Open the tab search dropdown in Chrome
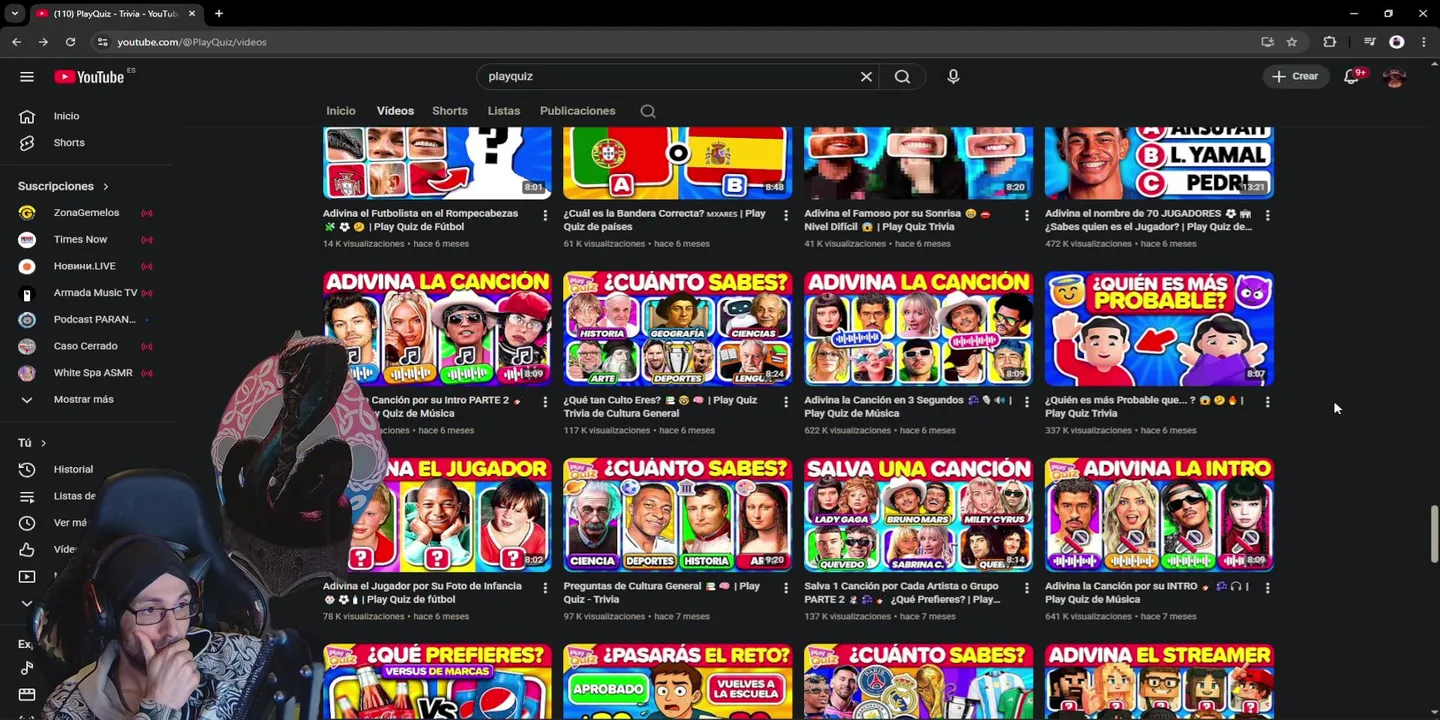This screenshot has height=720, width=1440. click(x=14, y=13)
